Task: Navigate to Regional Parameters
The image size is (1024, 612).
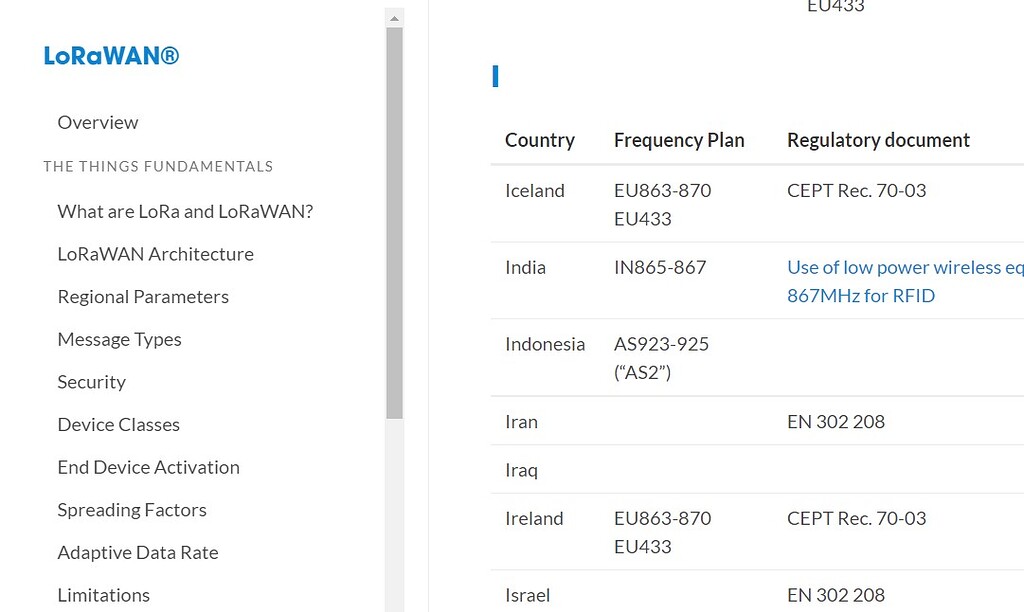Action: pyautogui.click(x=143, y=296)
